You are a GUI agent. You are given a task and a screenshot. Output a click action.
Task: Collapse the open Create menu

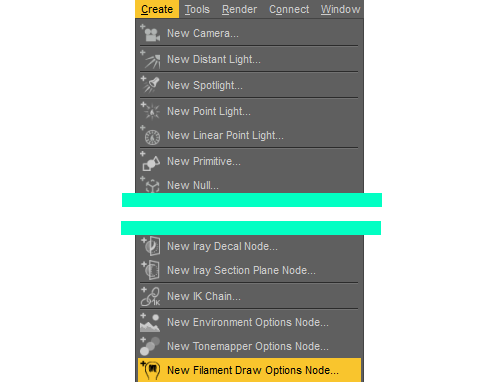pos(157,9)
